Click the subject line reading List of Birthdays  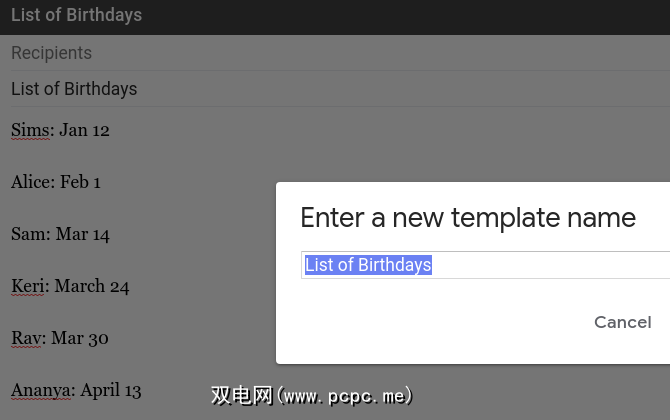point(74,89)
